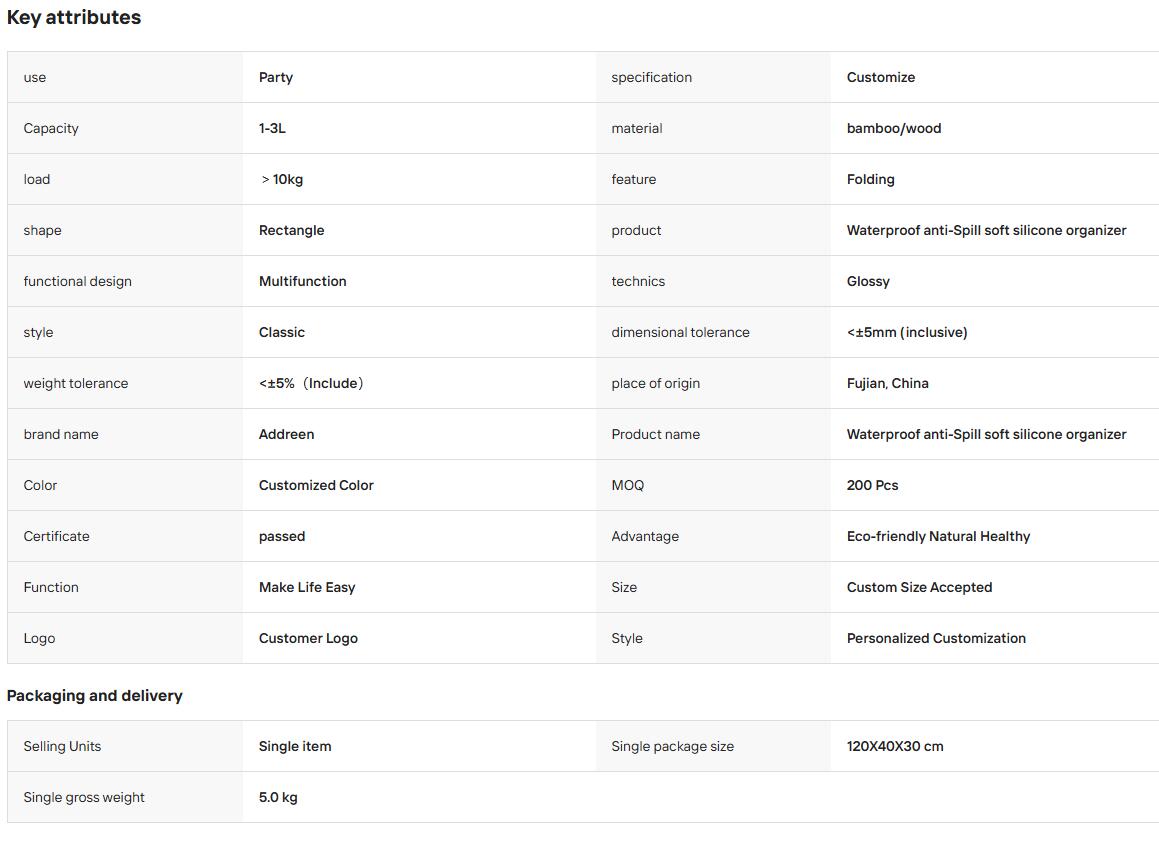The image size is (1159, 846).
Task: Select the Glossy technics value
Action: pos(868,281)
